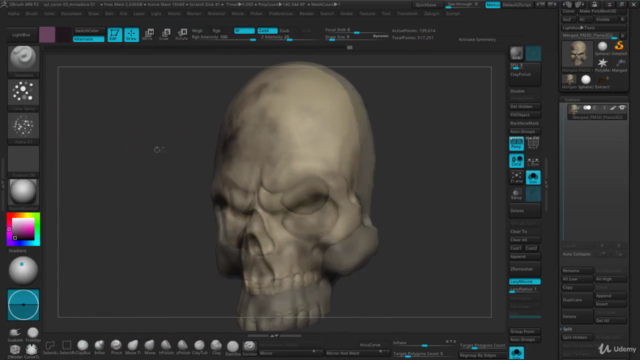Open the Zplugin menu
Screen dimensions: 640x360
coord(431,13)
